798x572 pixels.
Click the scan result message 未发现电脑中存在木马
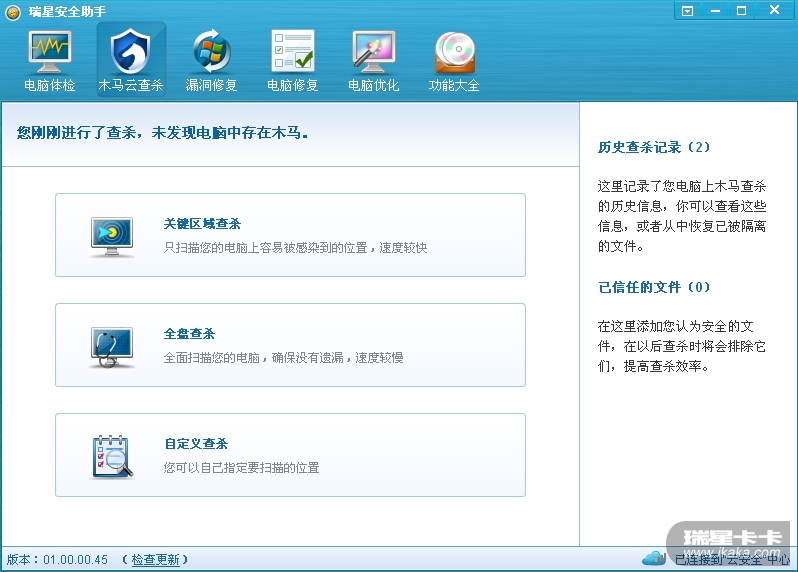(230, 133)
